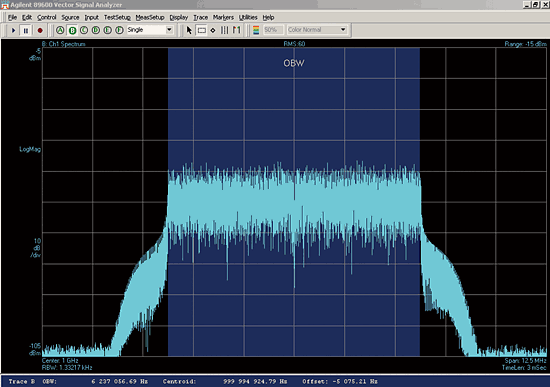Viewport: 550px width, 387px height.
Task: Click the Offset value -5 075.21 Hz
Action: click(355, 381)
